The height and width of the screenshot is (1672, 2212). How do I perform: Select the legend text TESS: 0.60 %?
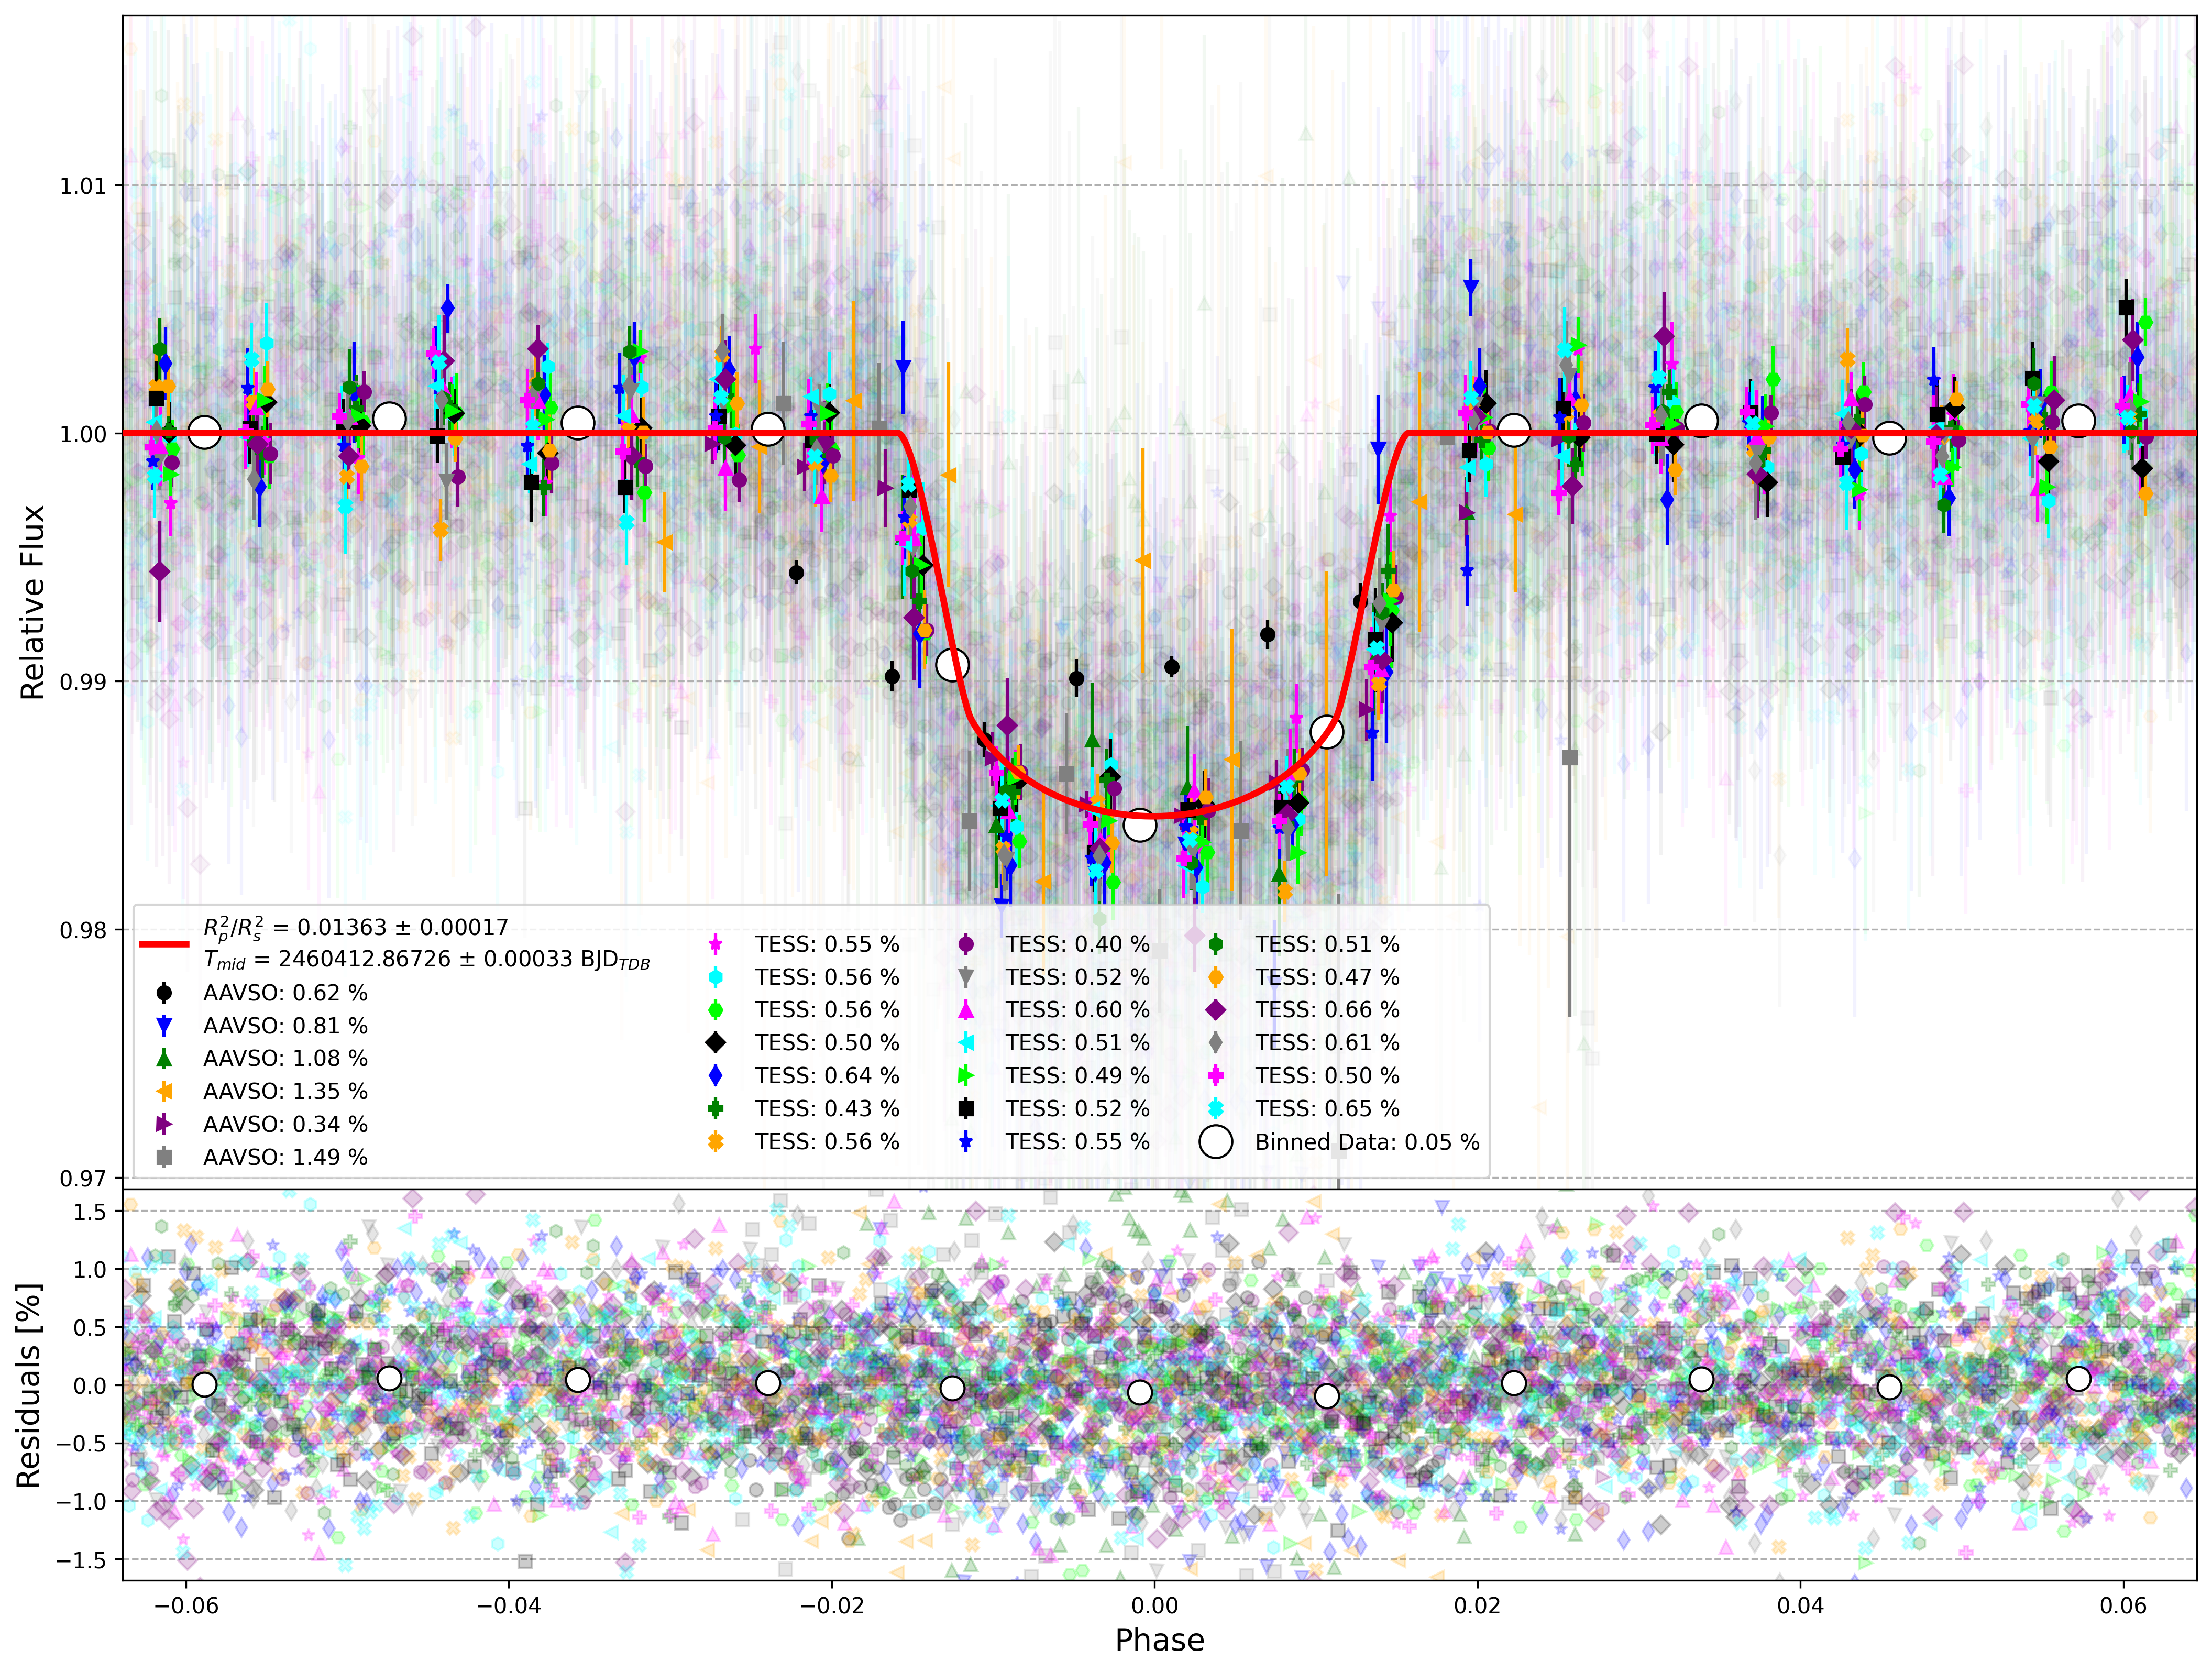coord(1078,1010)
